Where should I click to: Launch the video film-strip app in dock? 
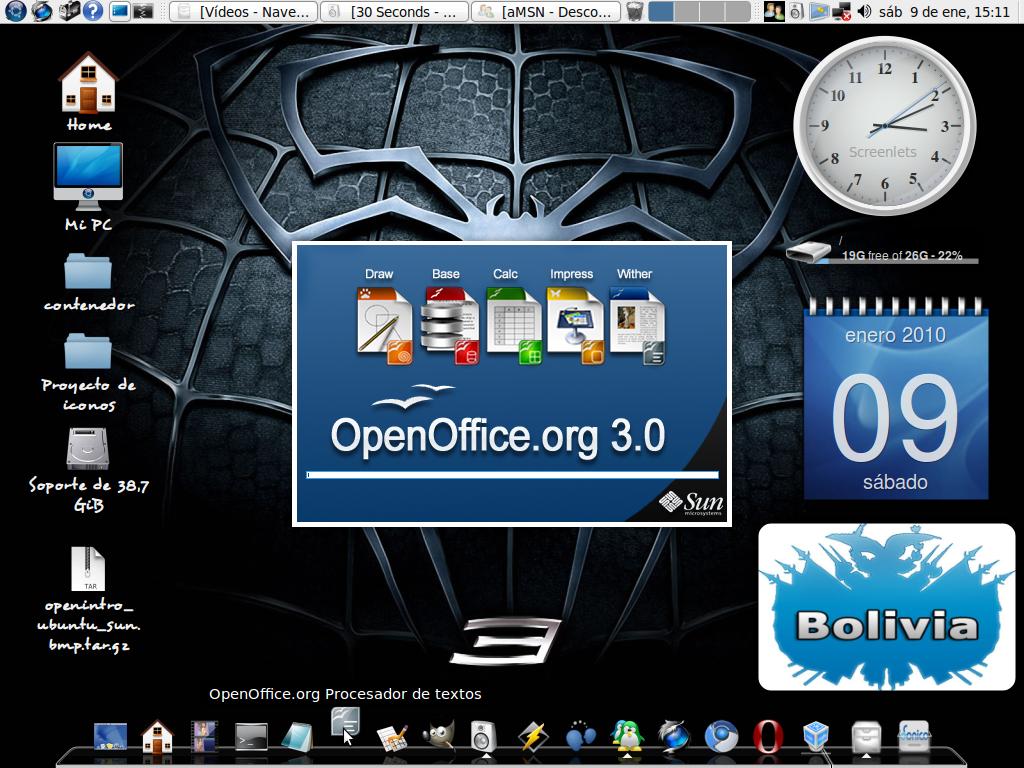[204, 736]
